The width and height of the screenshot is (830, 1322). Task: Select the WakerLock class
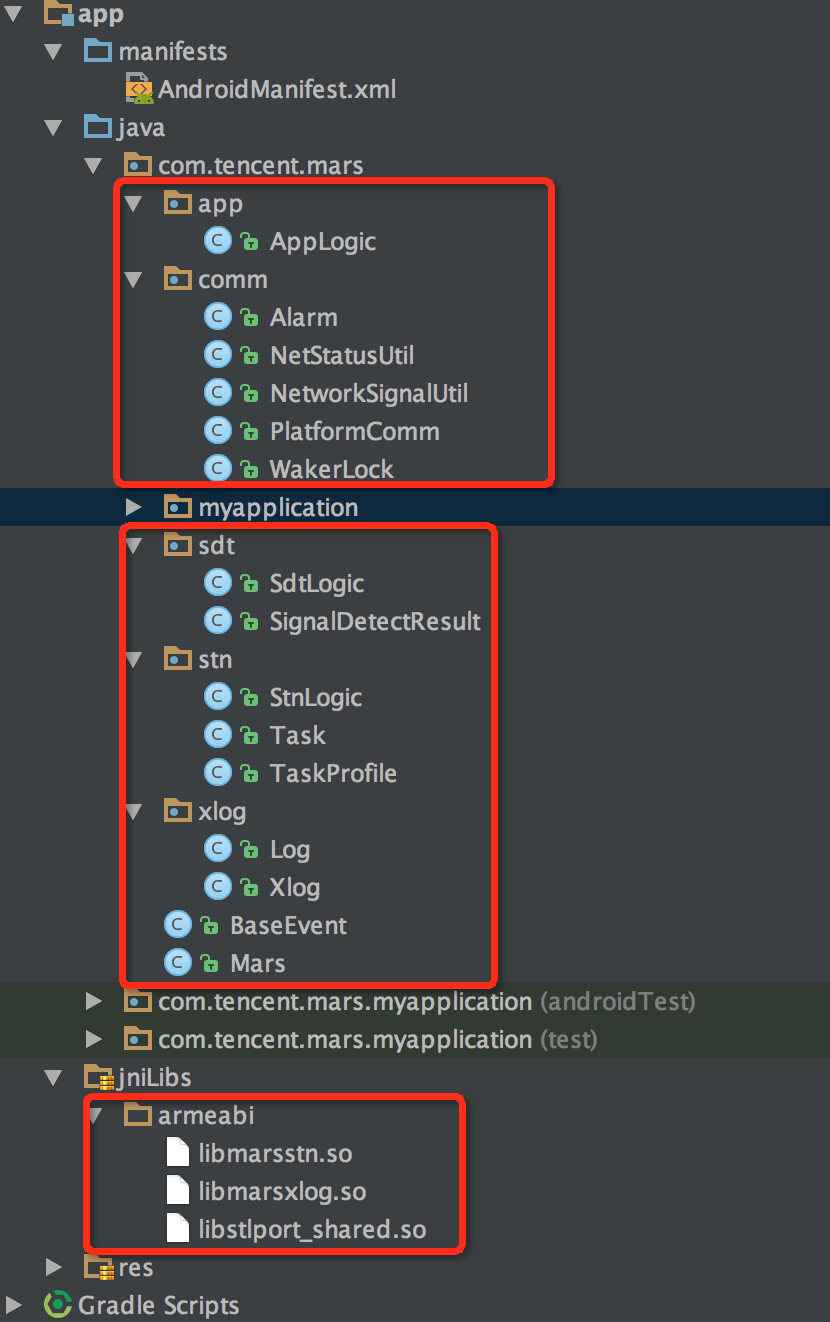(x=331, y=469)
